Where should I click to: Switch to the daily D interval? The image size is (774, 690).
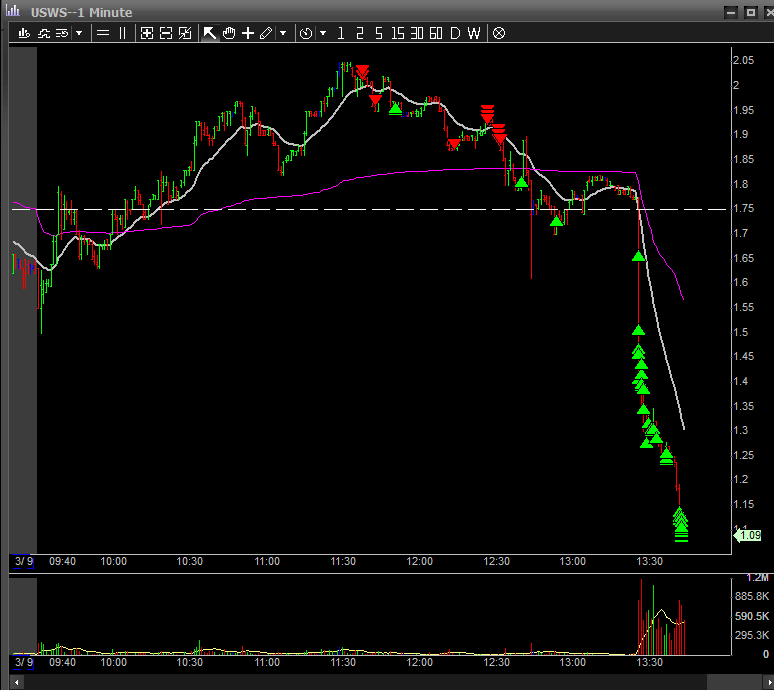pos(455,33)
